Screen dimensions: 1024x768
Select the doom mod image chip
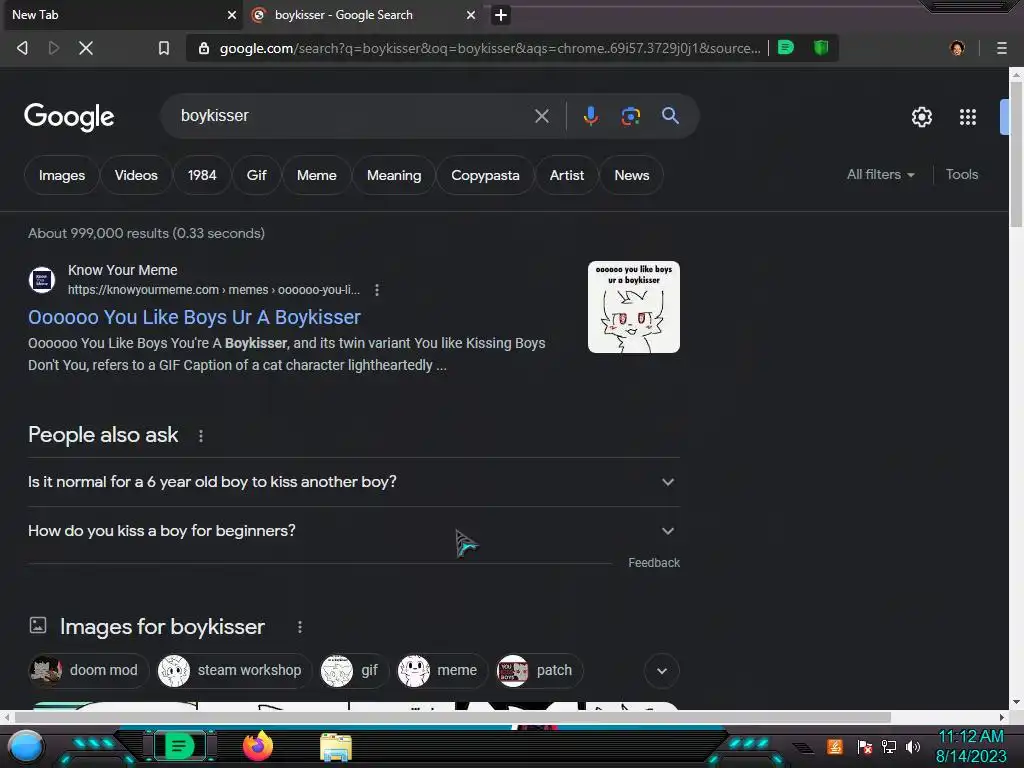click(88, 671)
